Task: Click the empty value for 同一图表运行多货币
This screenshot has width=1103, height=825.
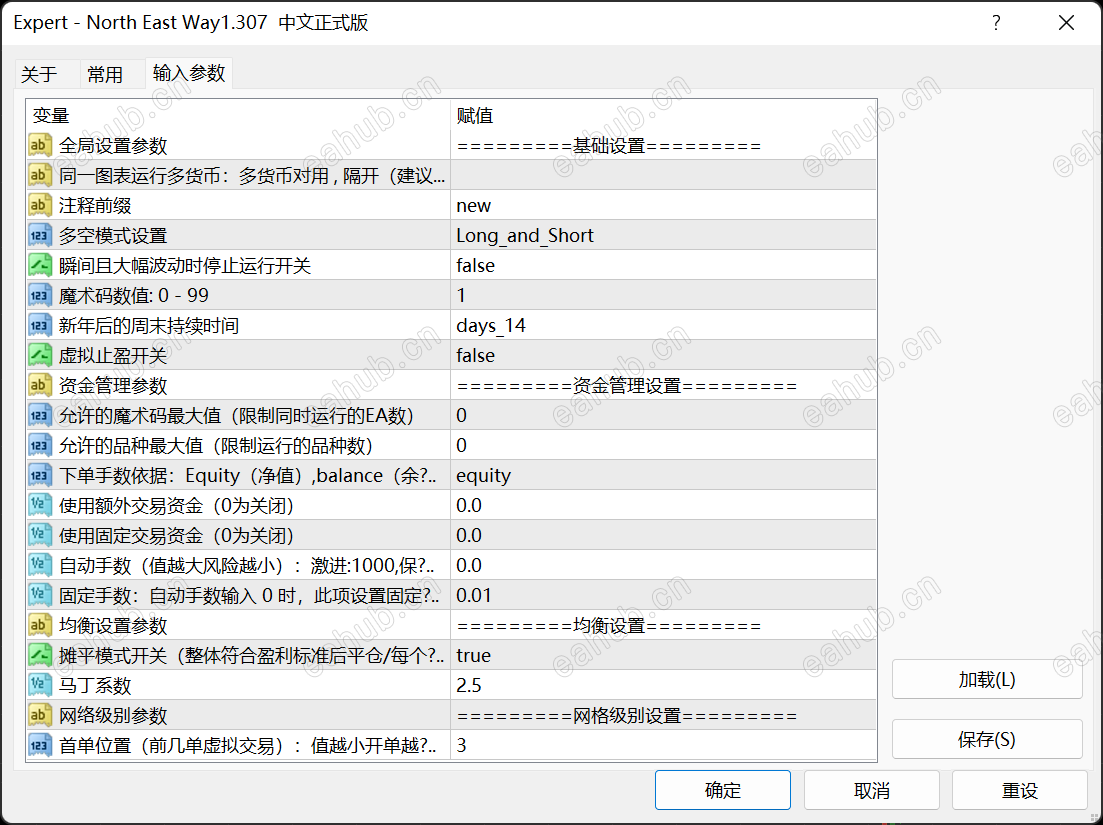Action: pyautogui.click(x=663, y=175)
